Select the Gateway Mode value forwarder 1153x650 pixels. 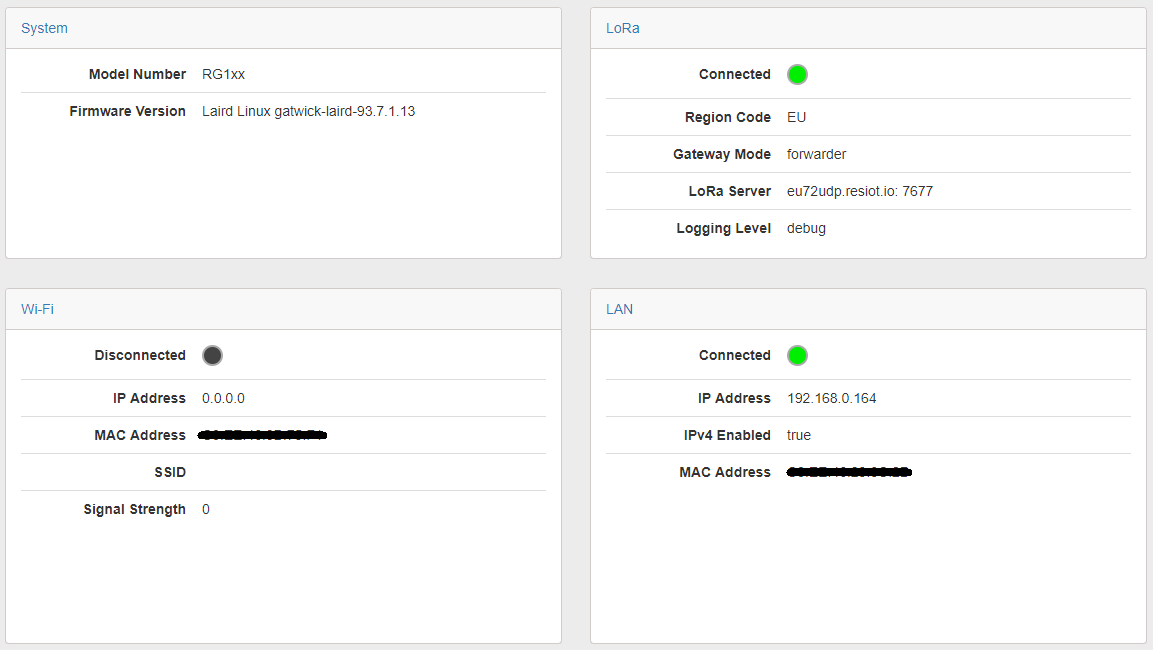coord(816,154)
